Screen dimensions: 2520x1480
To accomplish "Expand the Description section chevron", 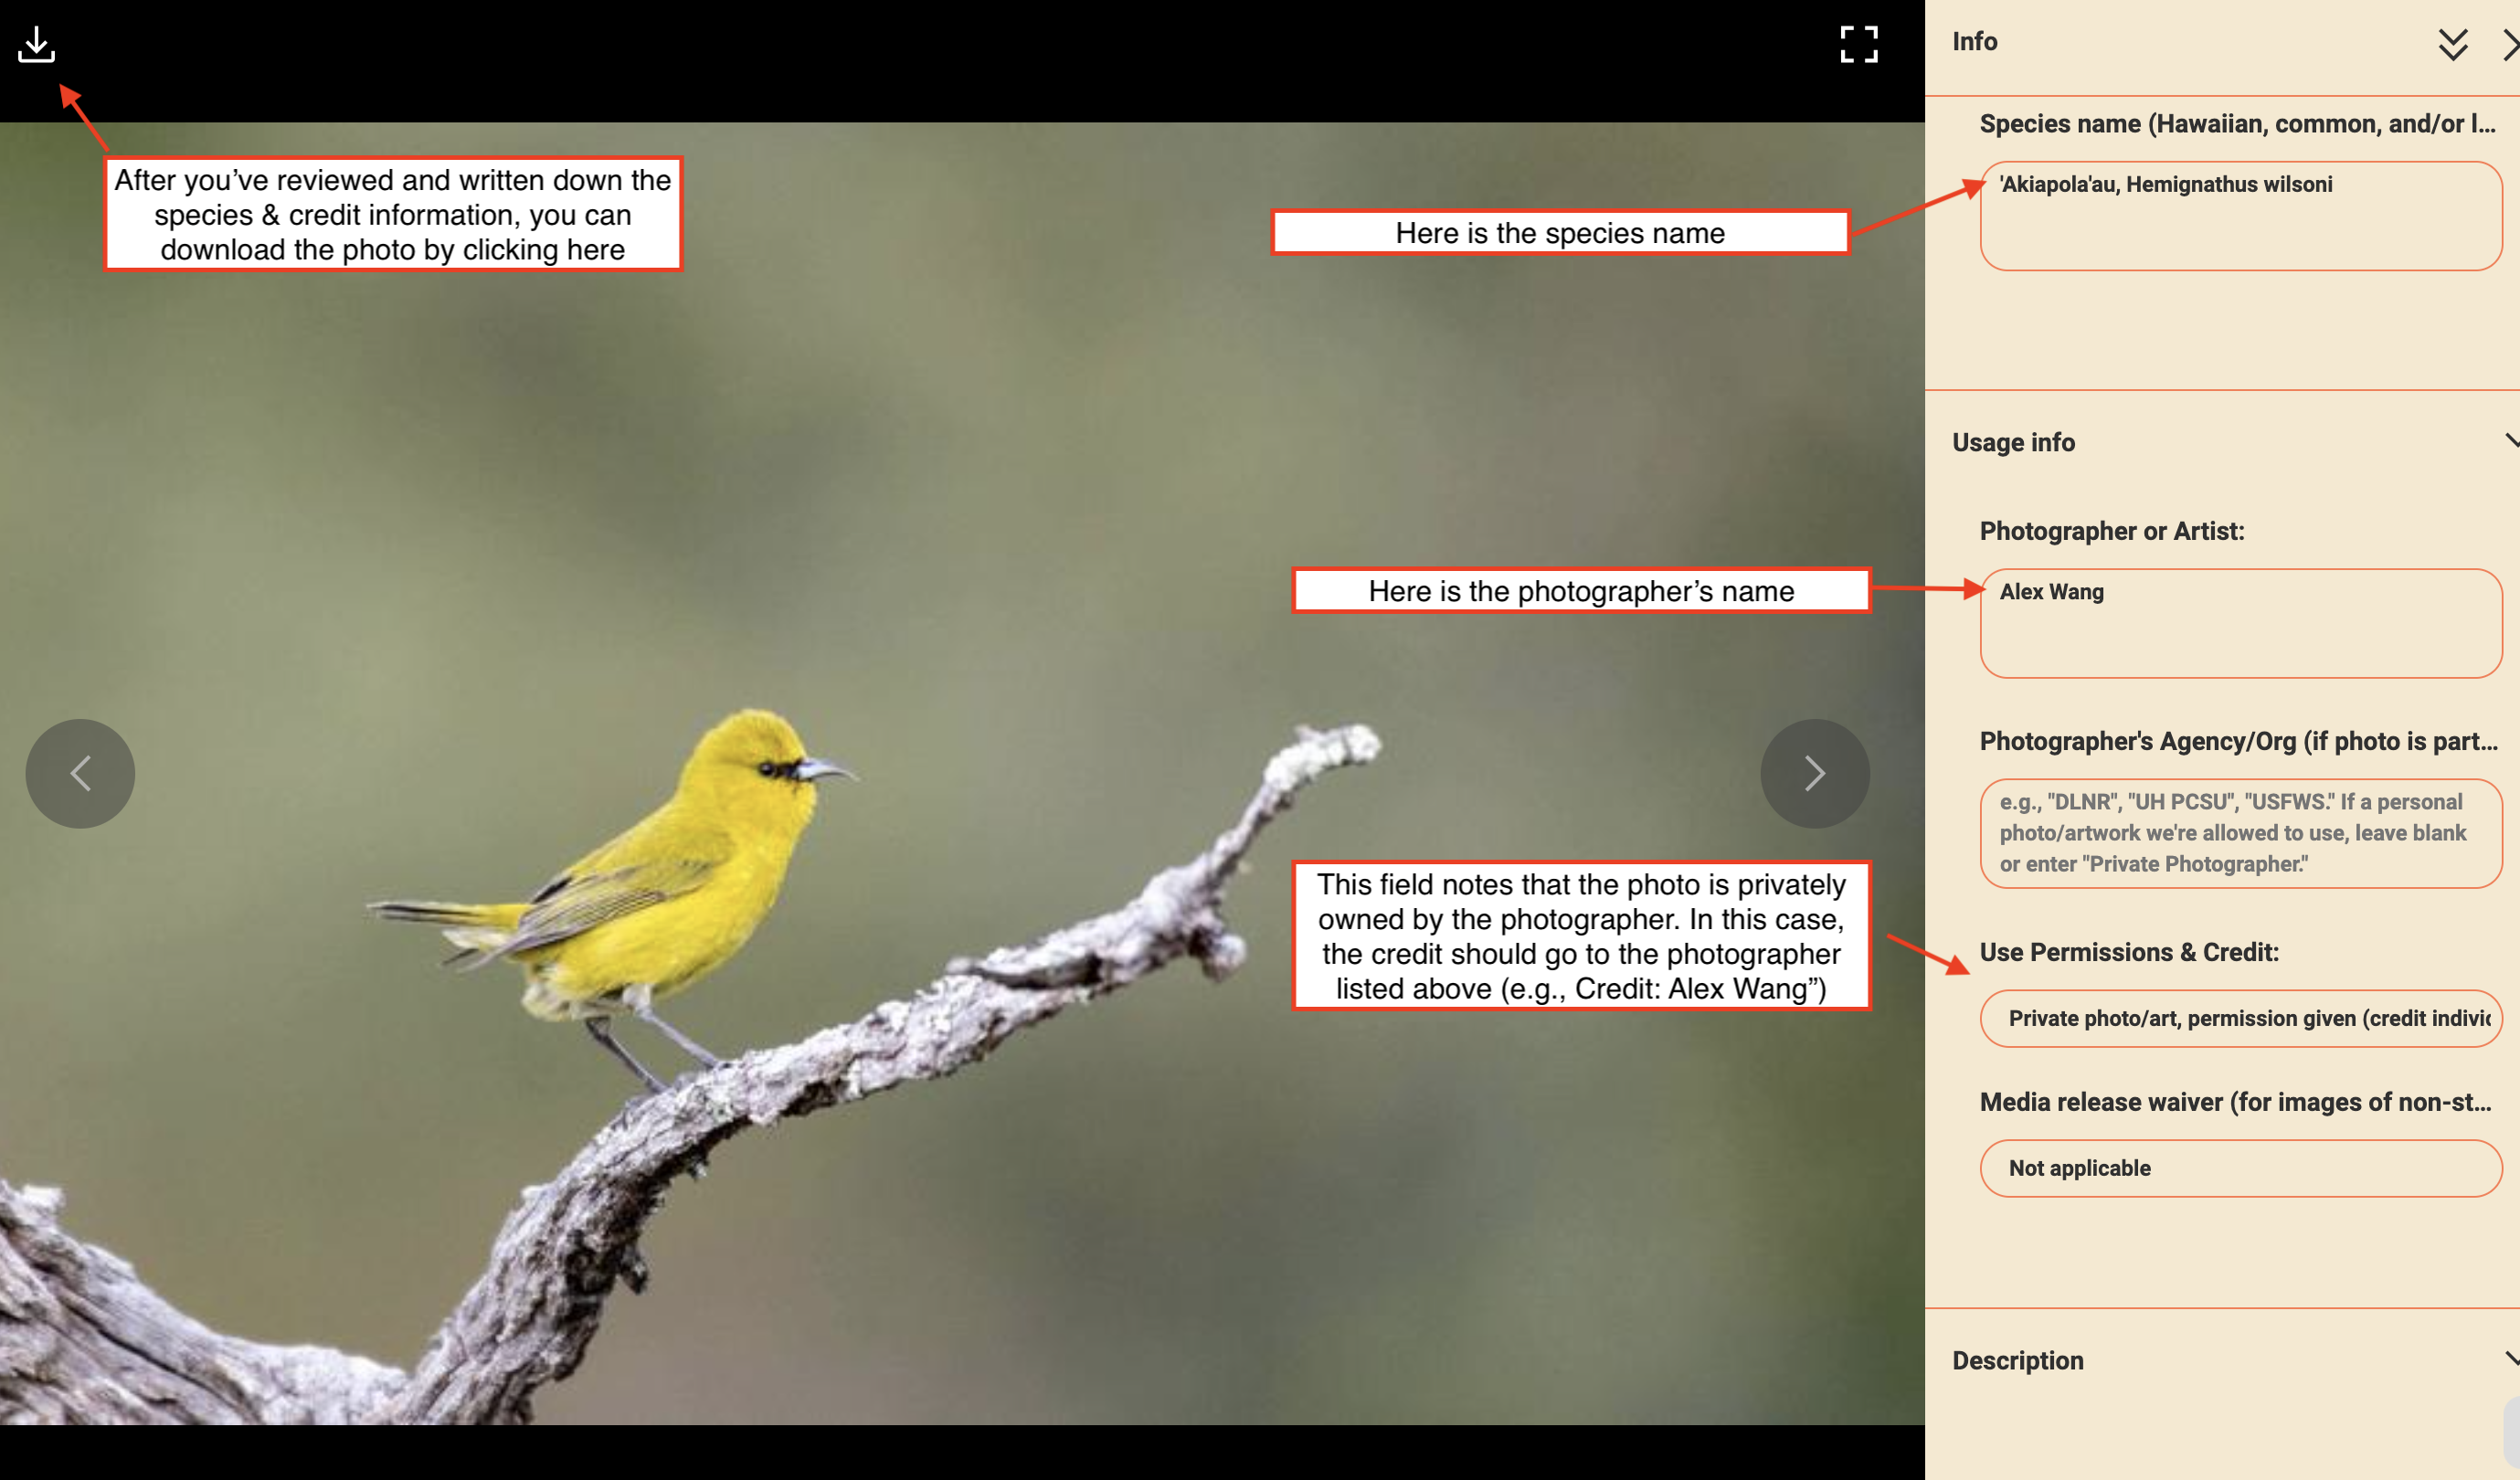I will point(2510,1359).
